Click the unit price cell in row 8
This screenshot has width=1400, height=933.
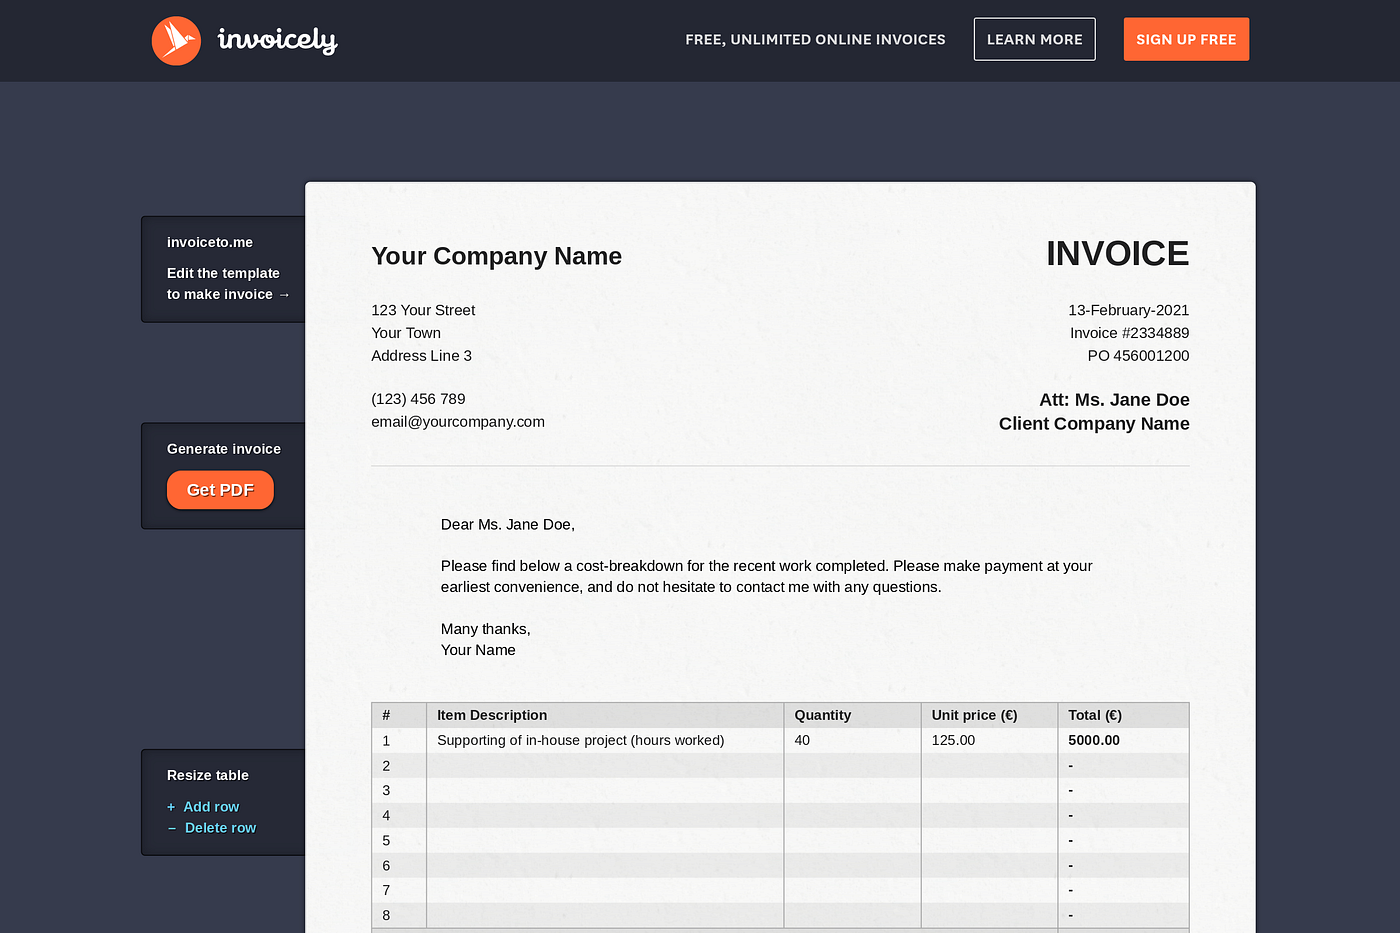989,916
